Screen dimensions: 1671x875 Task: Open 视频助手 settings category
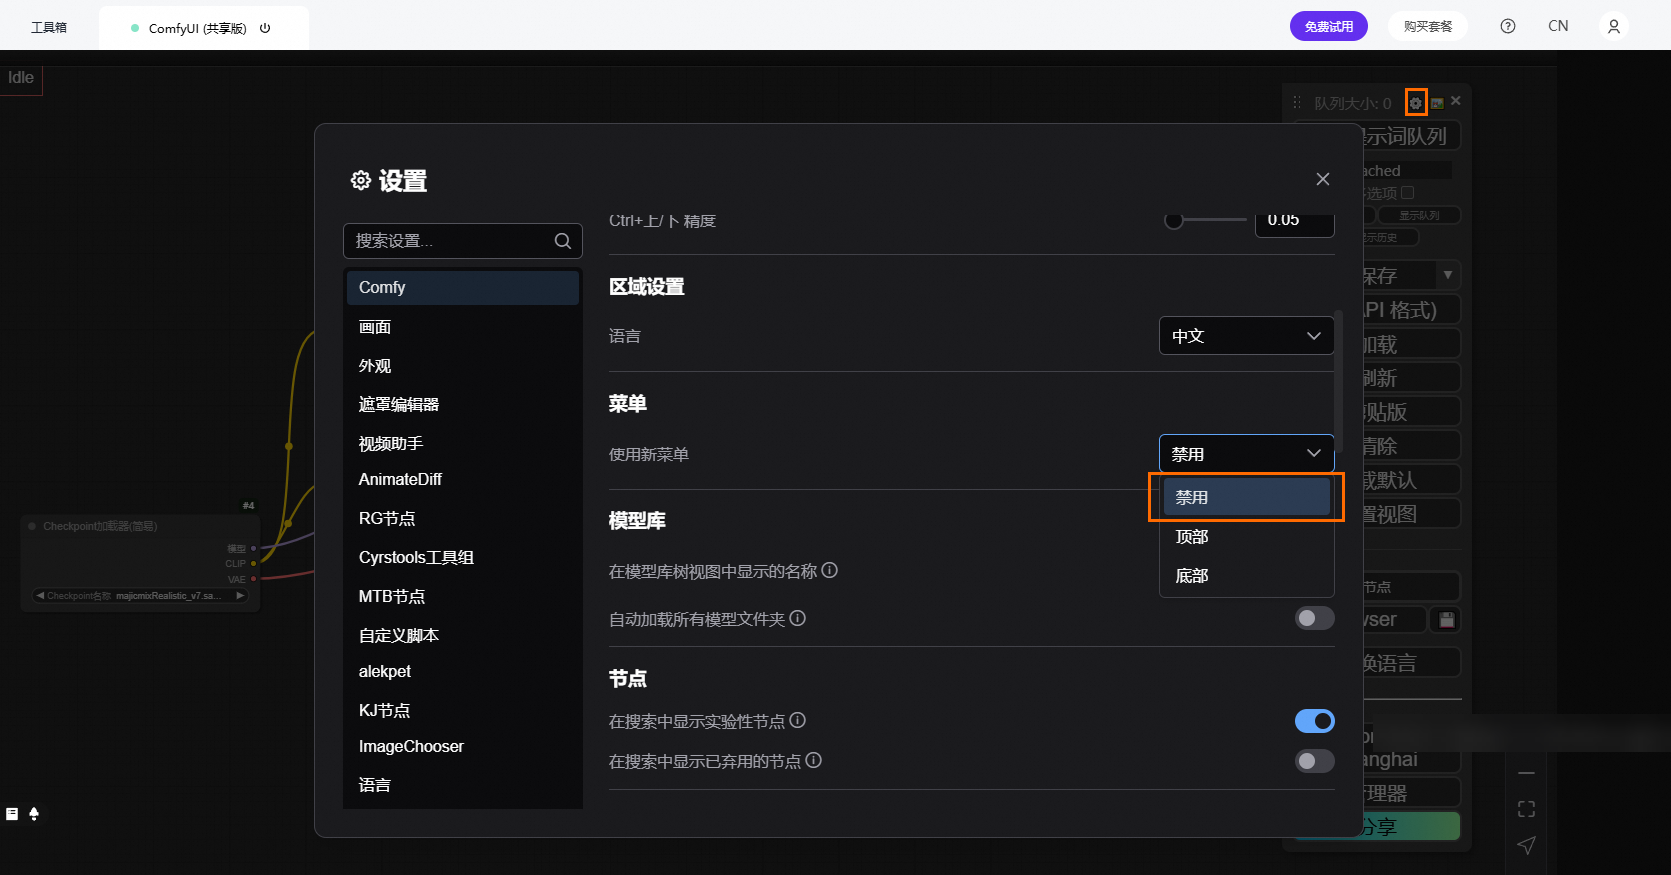(x=463, y=443)
